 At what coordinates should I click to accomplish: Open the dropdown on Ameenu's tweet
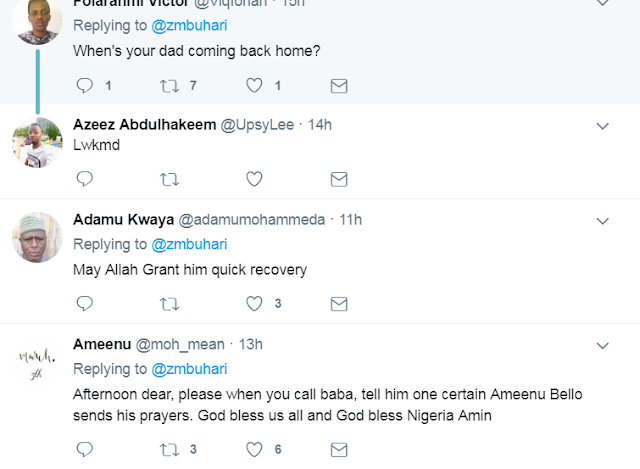click(602, 345)
